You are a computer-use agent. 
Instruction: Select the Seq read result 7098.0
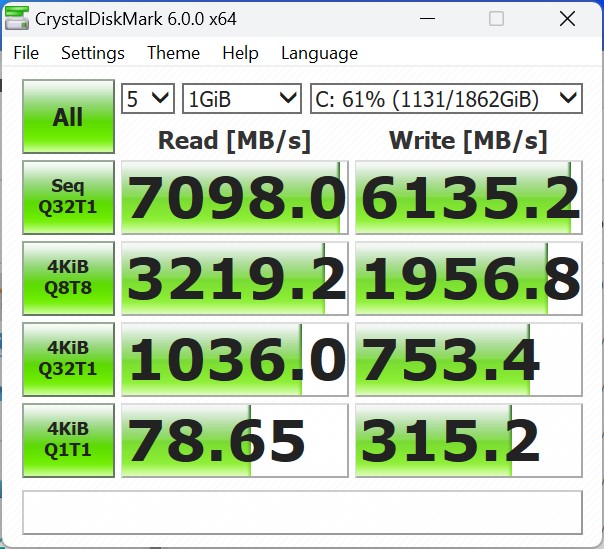coord(235,197)
